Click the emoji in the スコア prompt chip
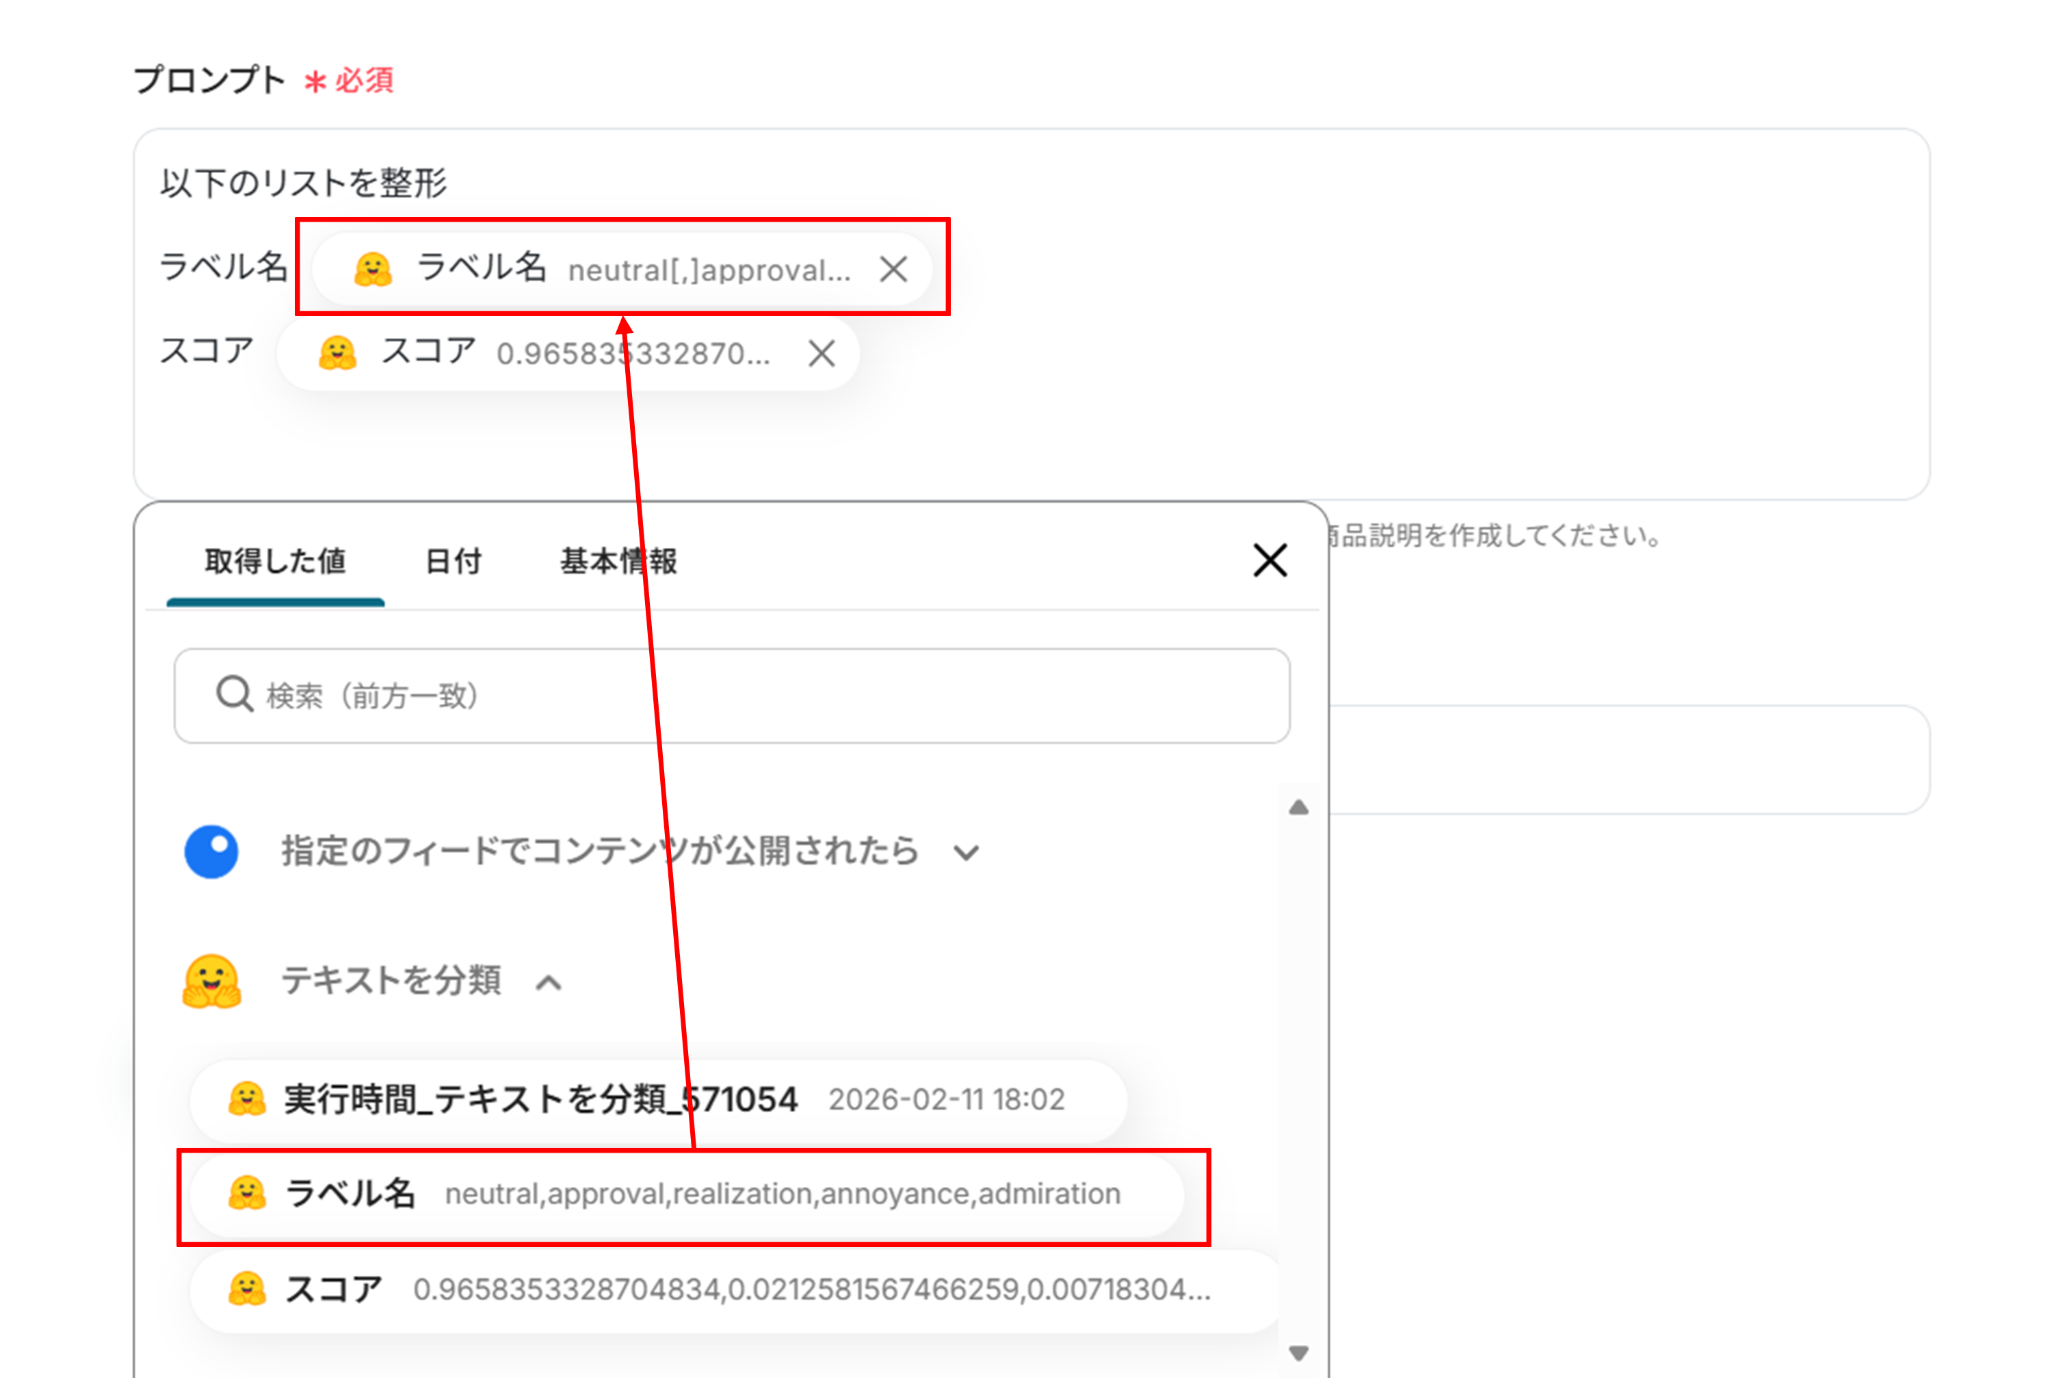2048x1378 pixels. 337,353
